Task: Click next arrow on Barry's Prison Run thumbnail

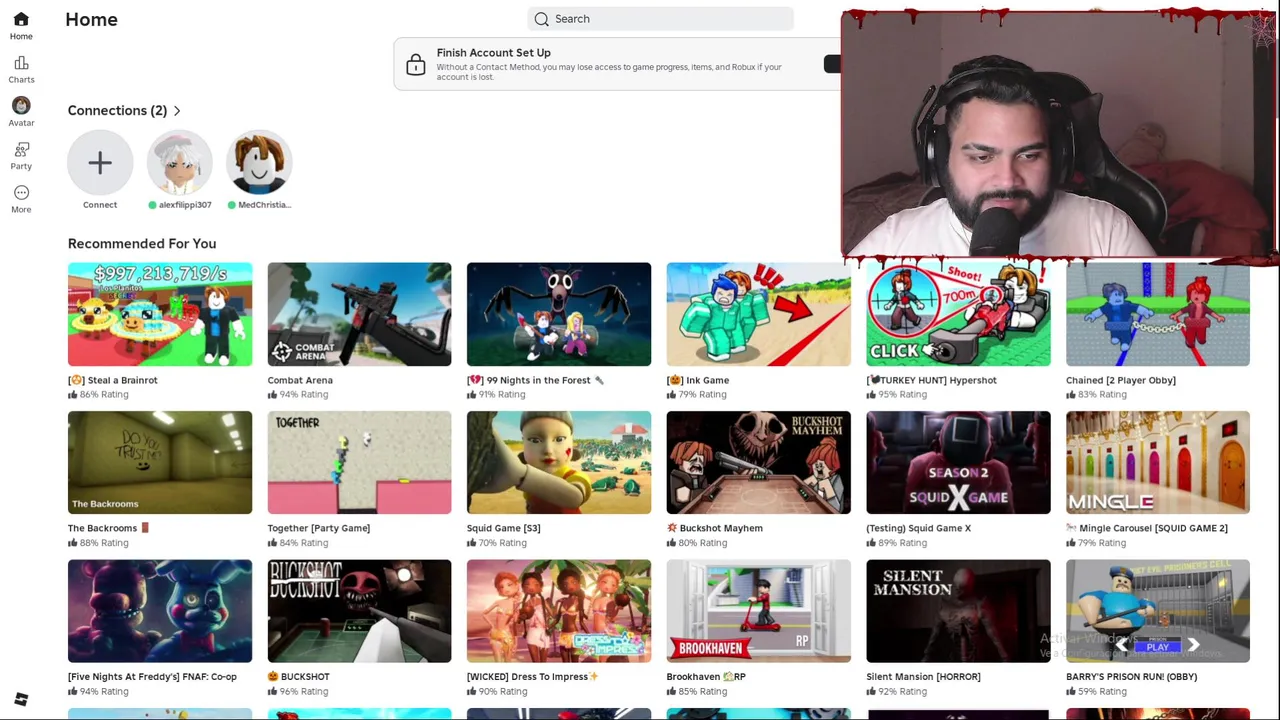Action: tap(1193, 646)
